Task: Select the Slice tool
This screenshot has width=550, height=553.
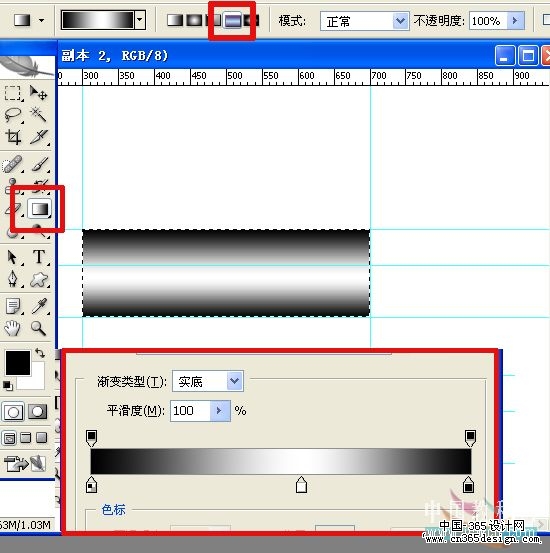Action: click(39, 137)
